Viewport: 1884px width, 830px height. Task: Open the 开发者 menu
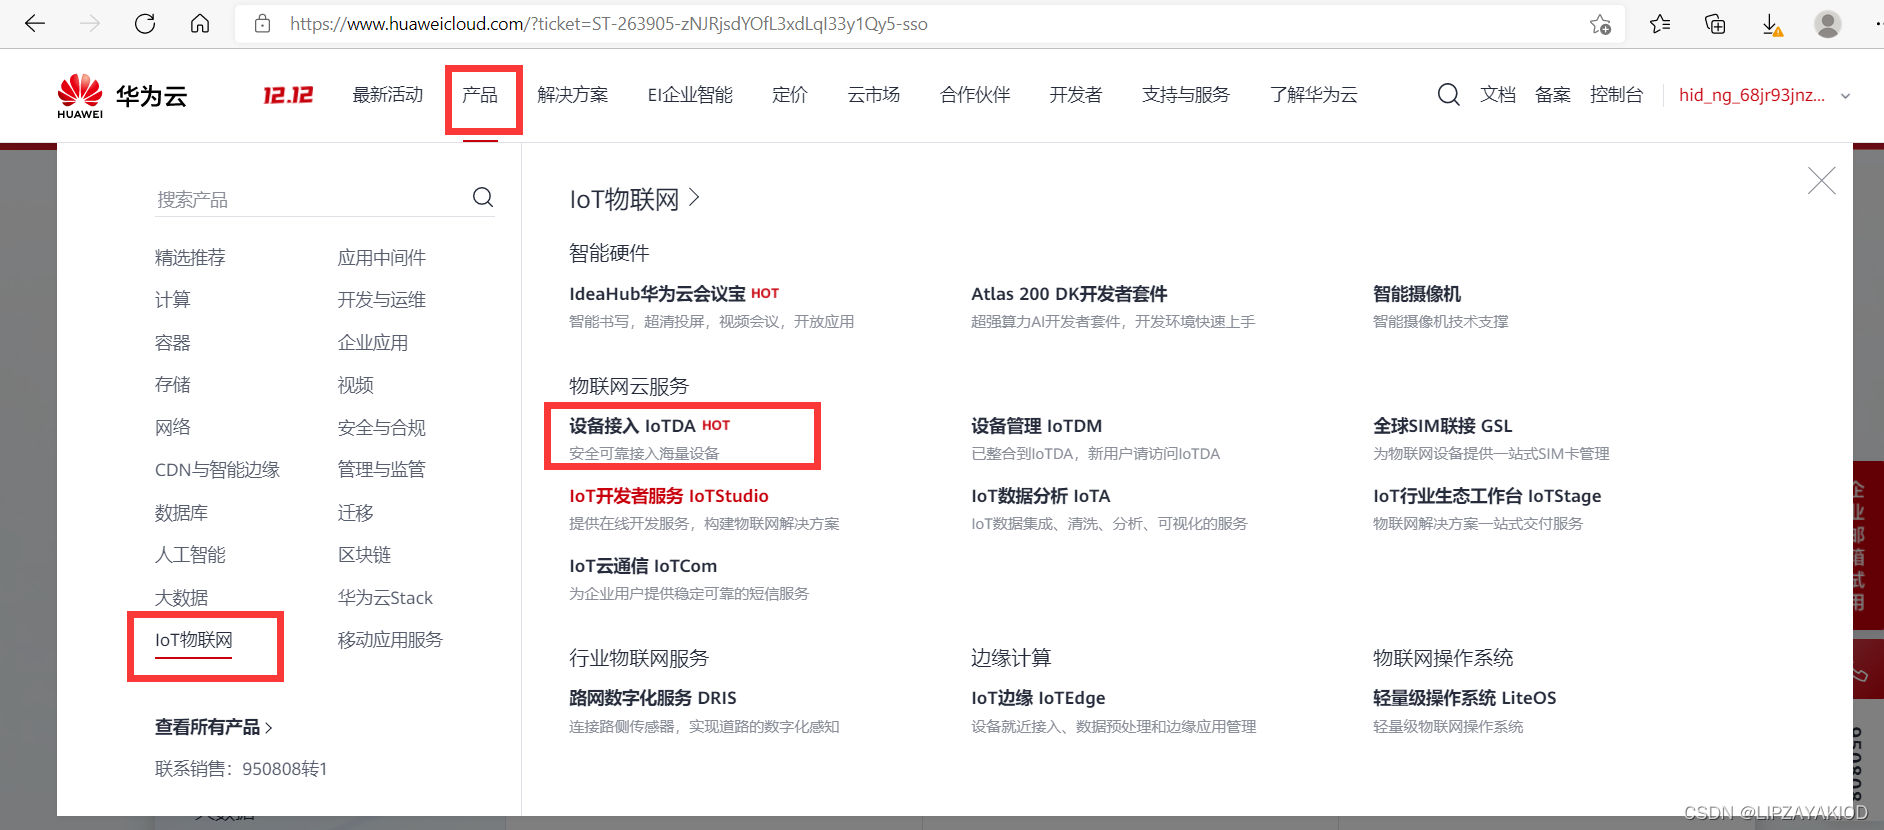click(1076, 95)
